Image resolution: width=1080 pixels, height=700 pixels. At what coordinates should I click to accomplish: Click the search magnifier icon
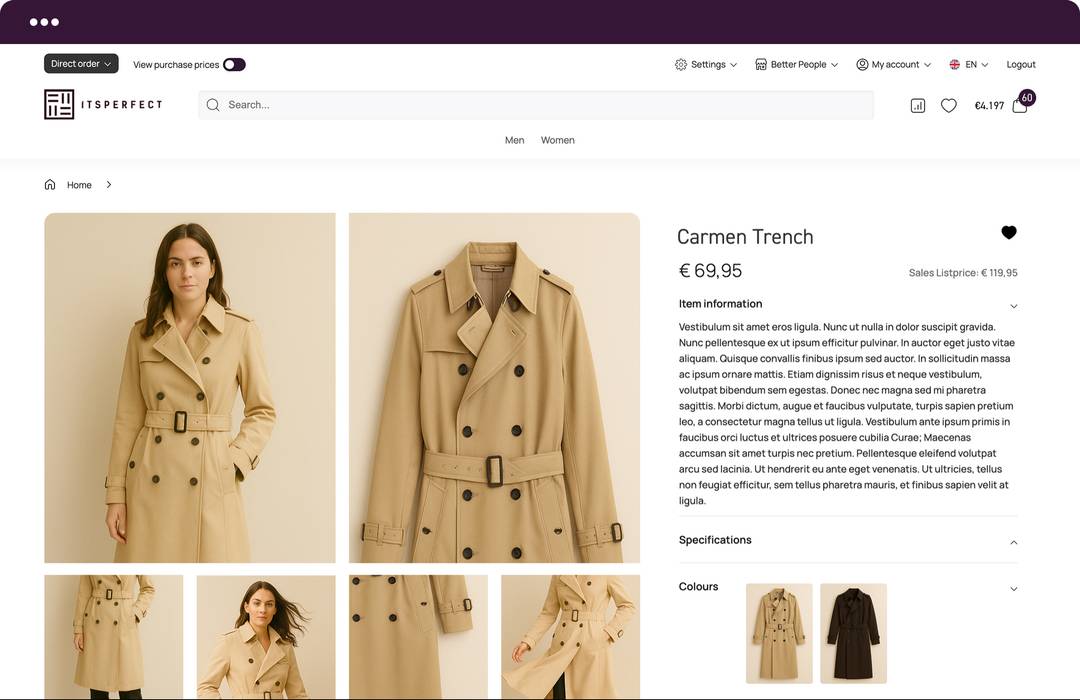point(213,105)
